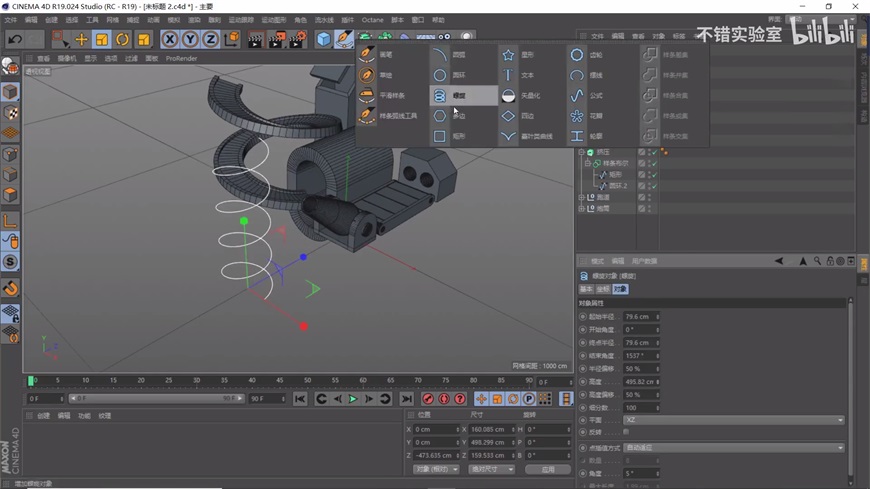
Task: Toggle Z axis lock button
Action: (210, 40)
